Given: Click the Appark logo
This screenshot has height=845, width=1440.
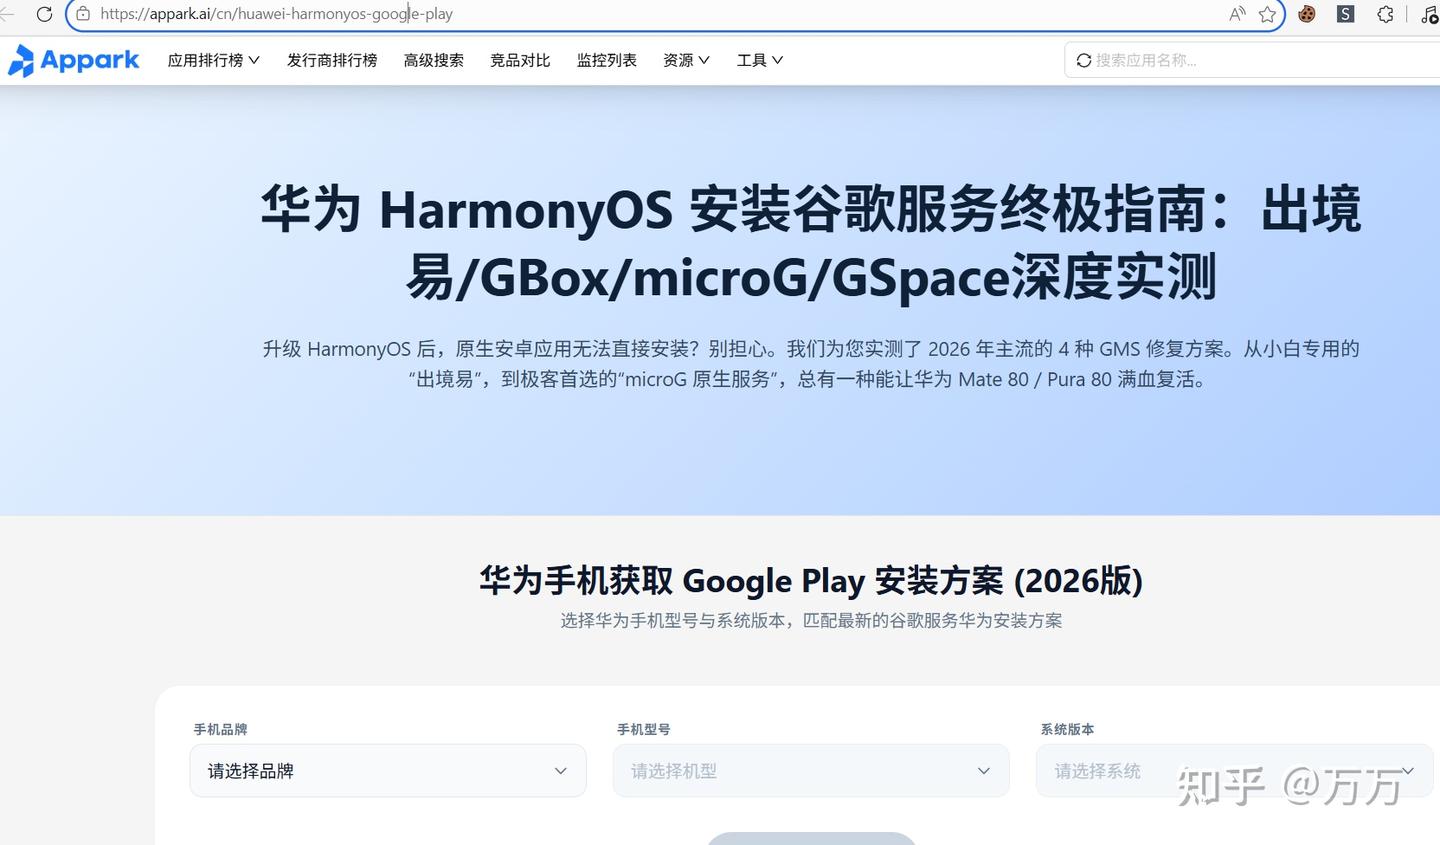Looking at the screenshot, I should click(x=74, y=60).
